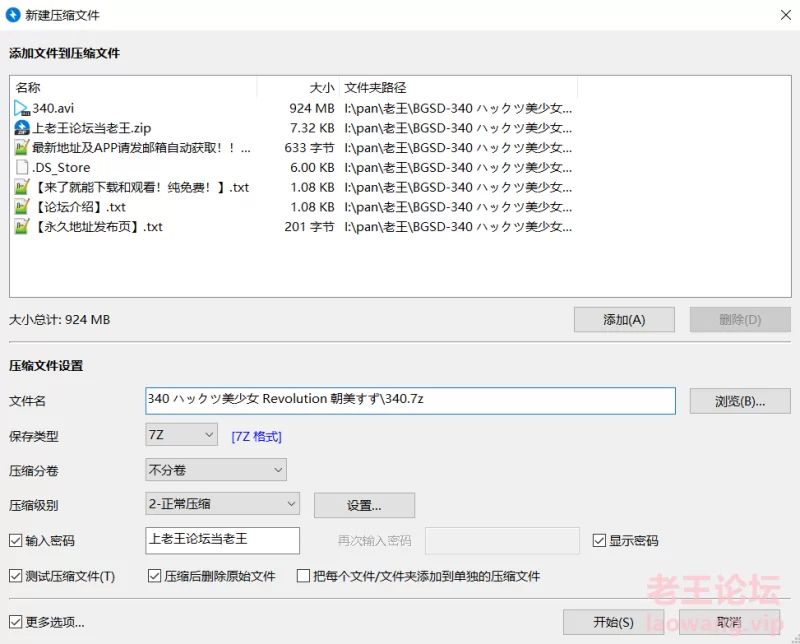Select the file name 【论坛介绍】.txt
This screenshot has height=644, width=800.
(x=79, y=207)
